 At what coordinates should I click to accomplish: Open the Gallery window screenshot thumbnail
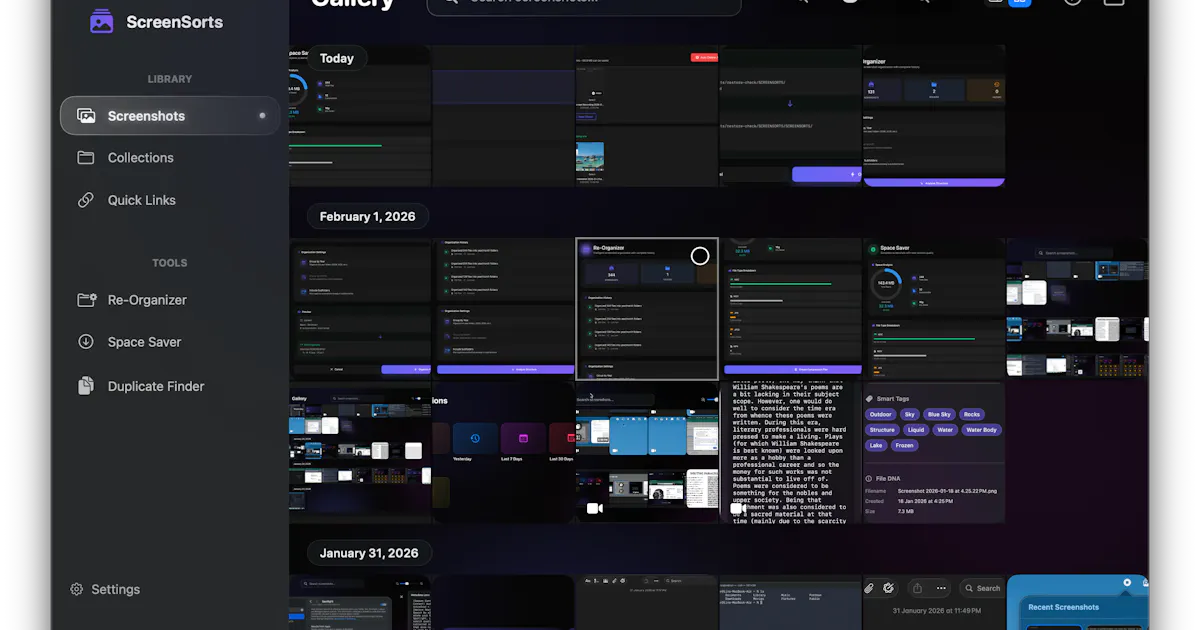click(x=360, y=453)
